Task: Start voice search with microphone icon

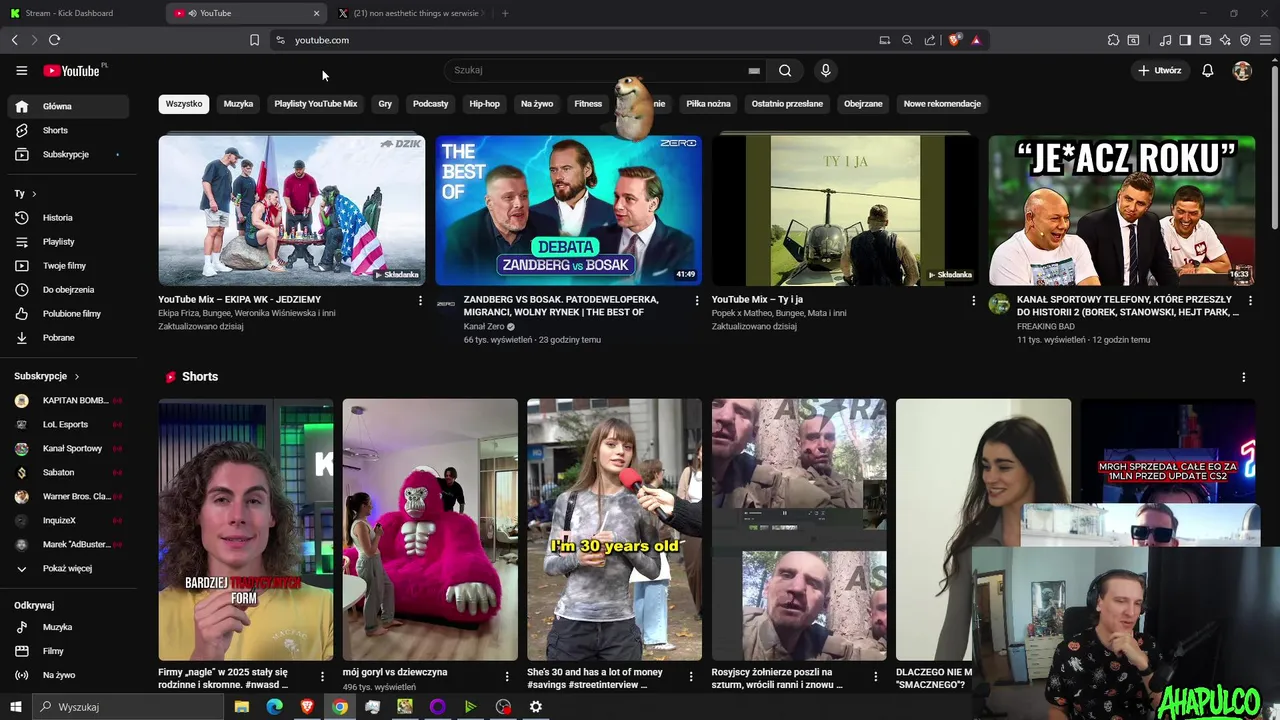Action: coord(825,71)
